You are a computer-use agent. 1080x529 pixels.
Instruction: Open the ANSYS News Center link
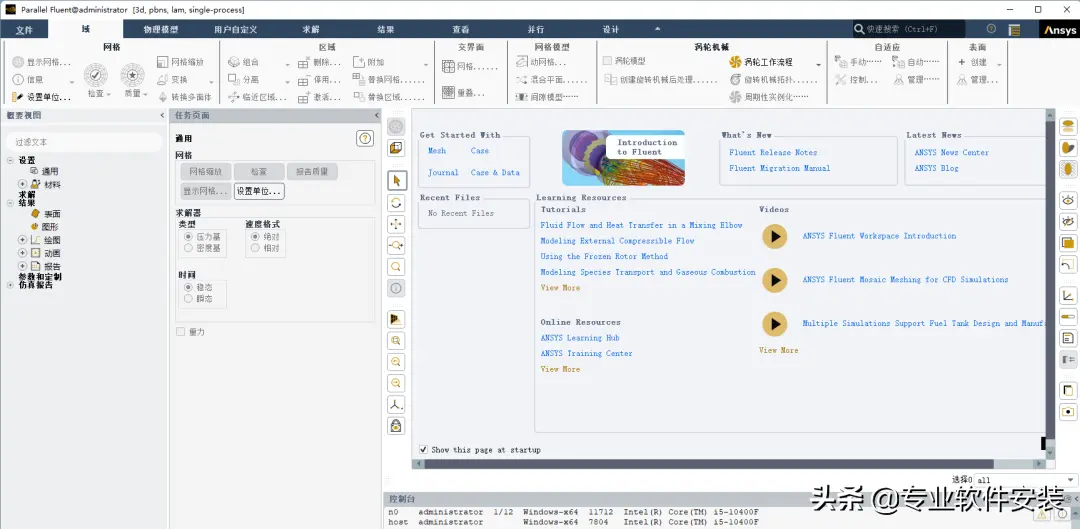pyautogui.click(x=951, y=152)
